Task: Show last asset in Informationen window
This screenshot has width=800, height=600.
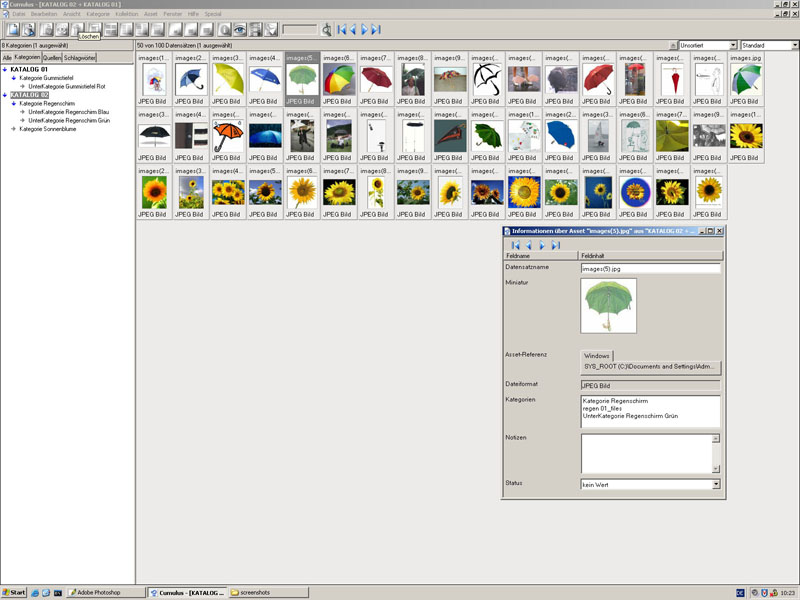Action: click(x=556, y=245)
